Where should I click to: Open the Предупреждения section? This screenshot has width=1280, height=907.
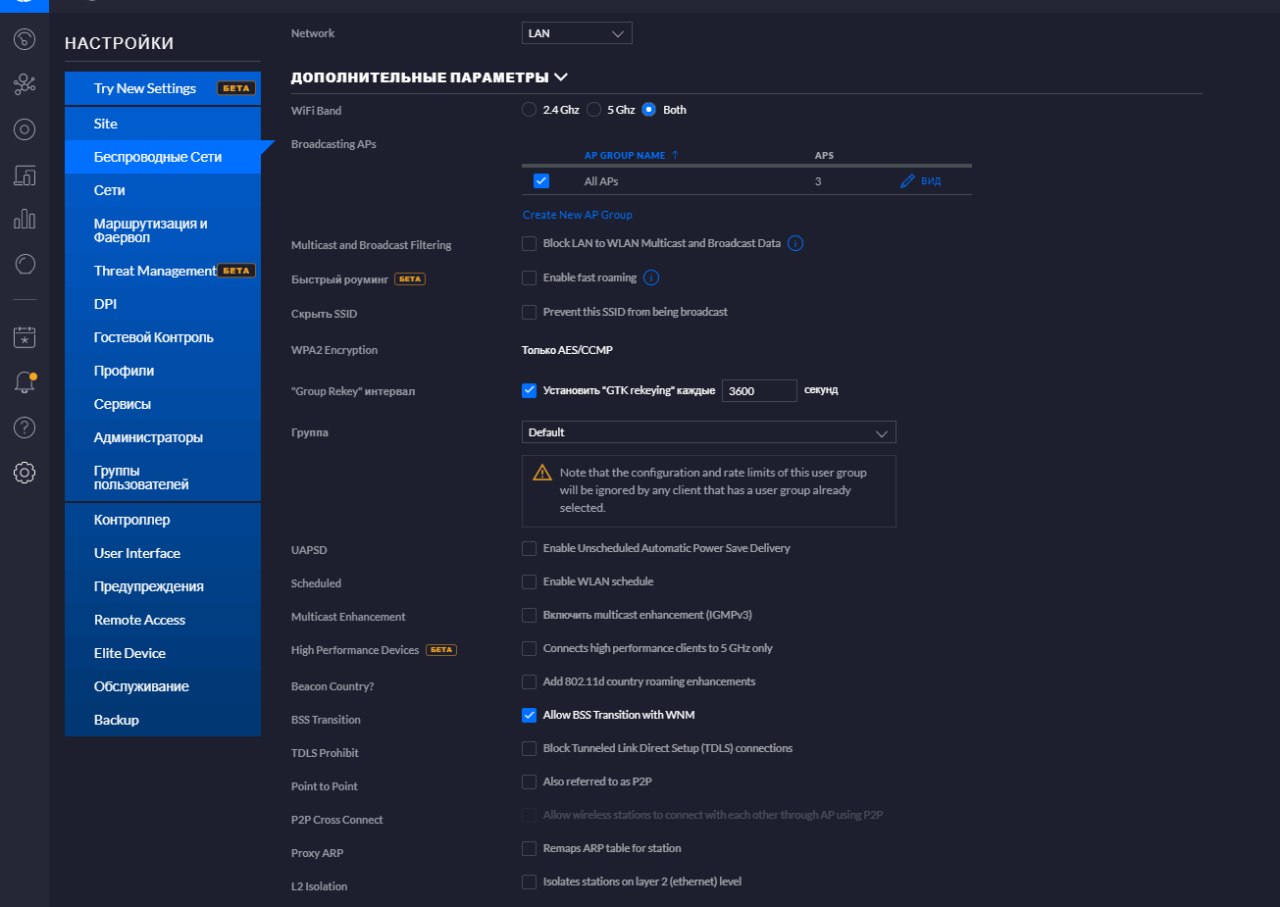pos(163,586)
